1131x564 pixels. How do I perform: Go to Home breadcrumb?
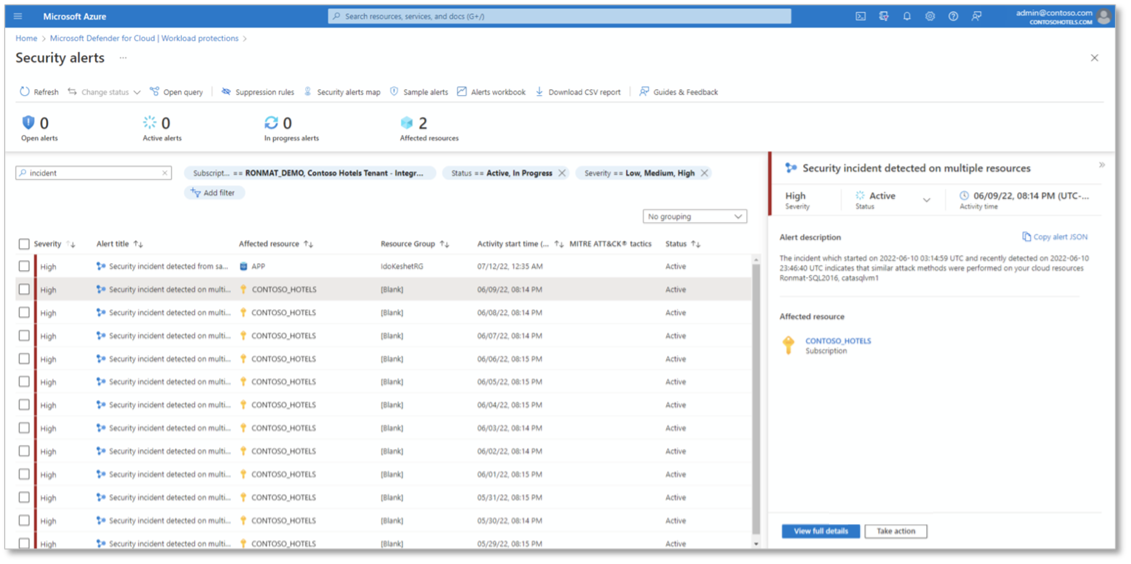26,39
